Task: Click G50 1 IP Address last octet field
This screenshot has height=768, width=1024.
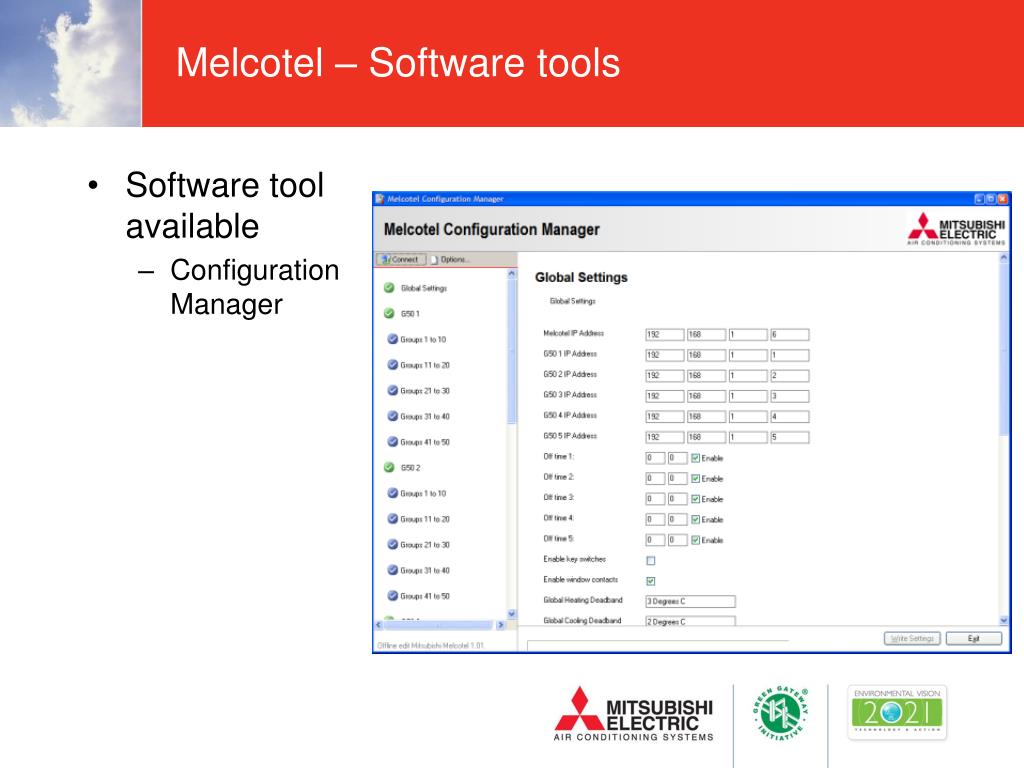Action: coord(790,355)
